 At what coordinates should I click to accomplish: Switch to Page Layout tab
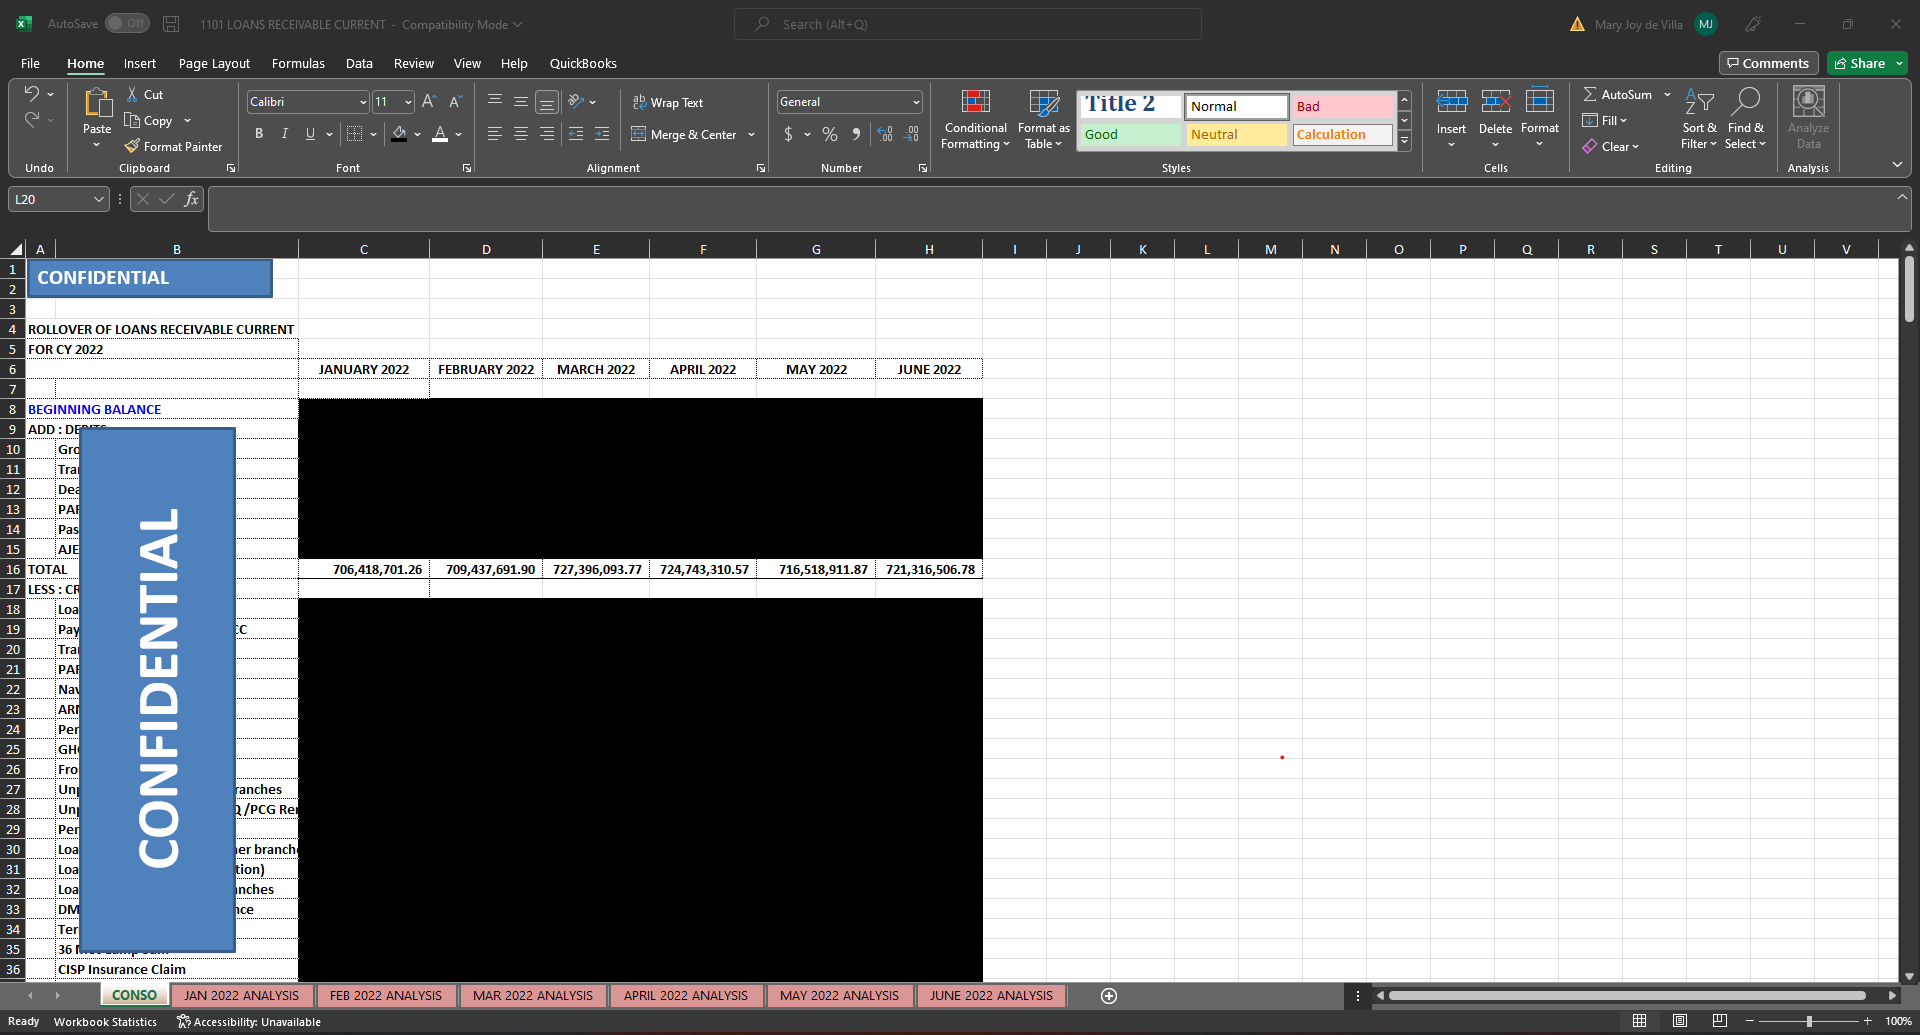214,63
